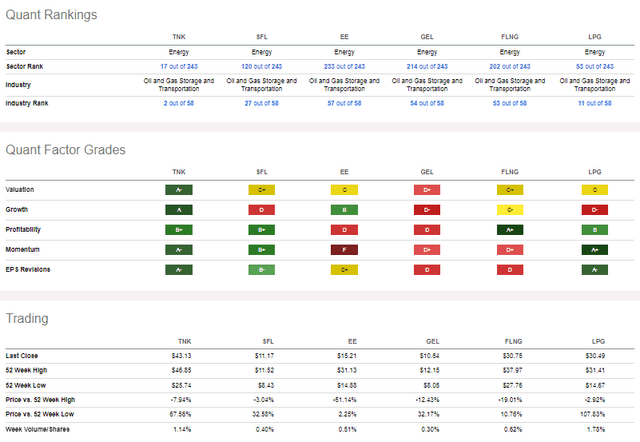Click EE 52 Week High $31.13
Image resolution: width=640 pixels, height=442 pixels.
(347, 371)
